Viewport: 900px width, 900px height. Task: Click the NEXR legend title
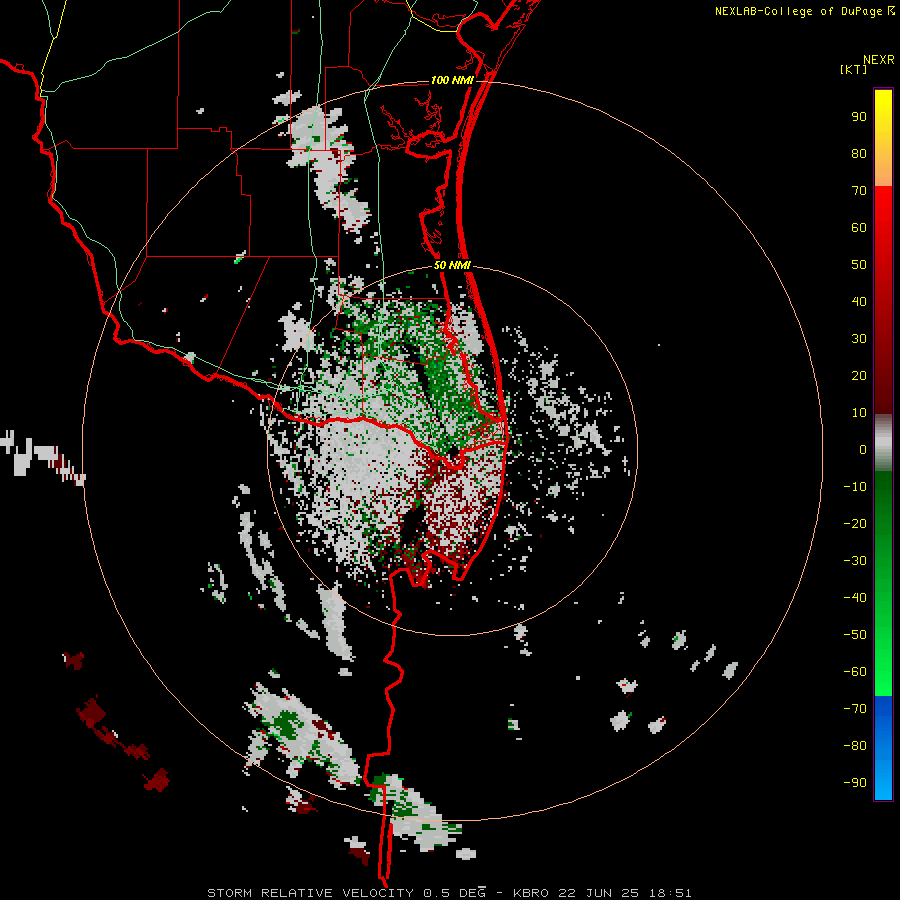[x=878, y=60]
